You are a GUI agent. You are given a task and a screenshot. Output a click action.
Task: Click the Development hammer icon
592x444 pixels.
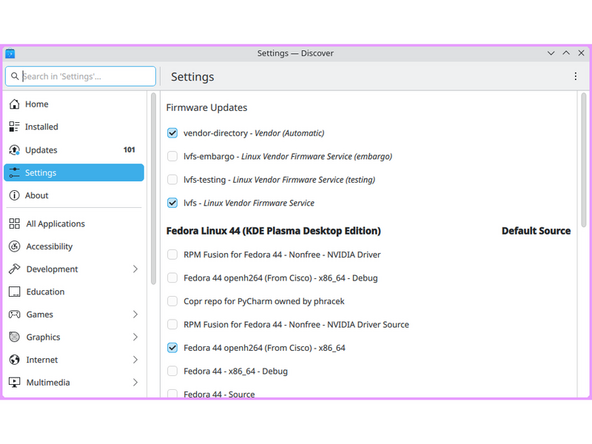click(14, 269)
